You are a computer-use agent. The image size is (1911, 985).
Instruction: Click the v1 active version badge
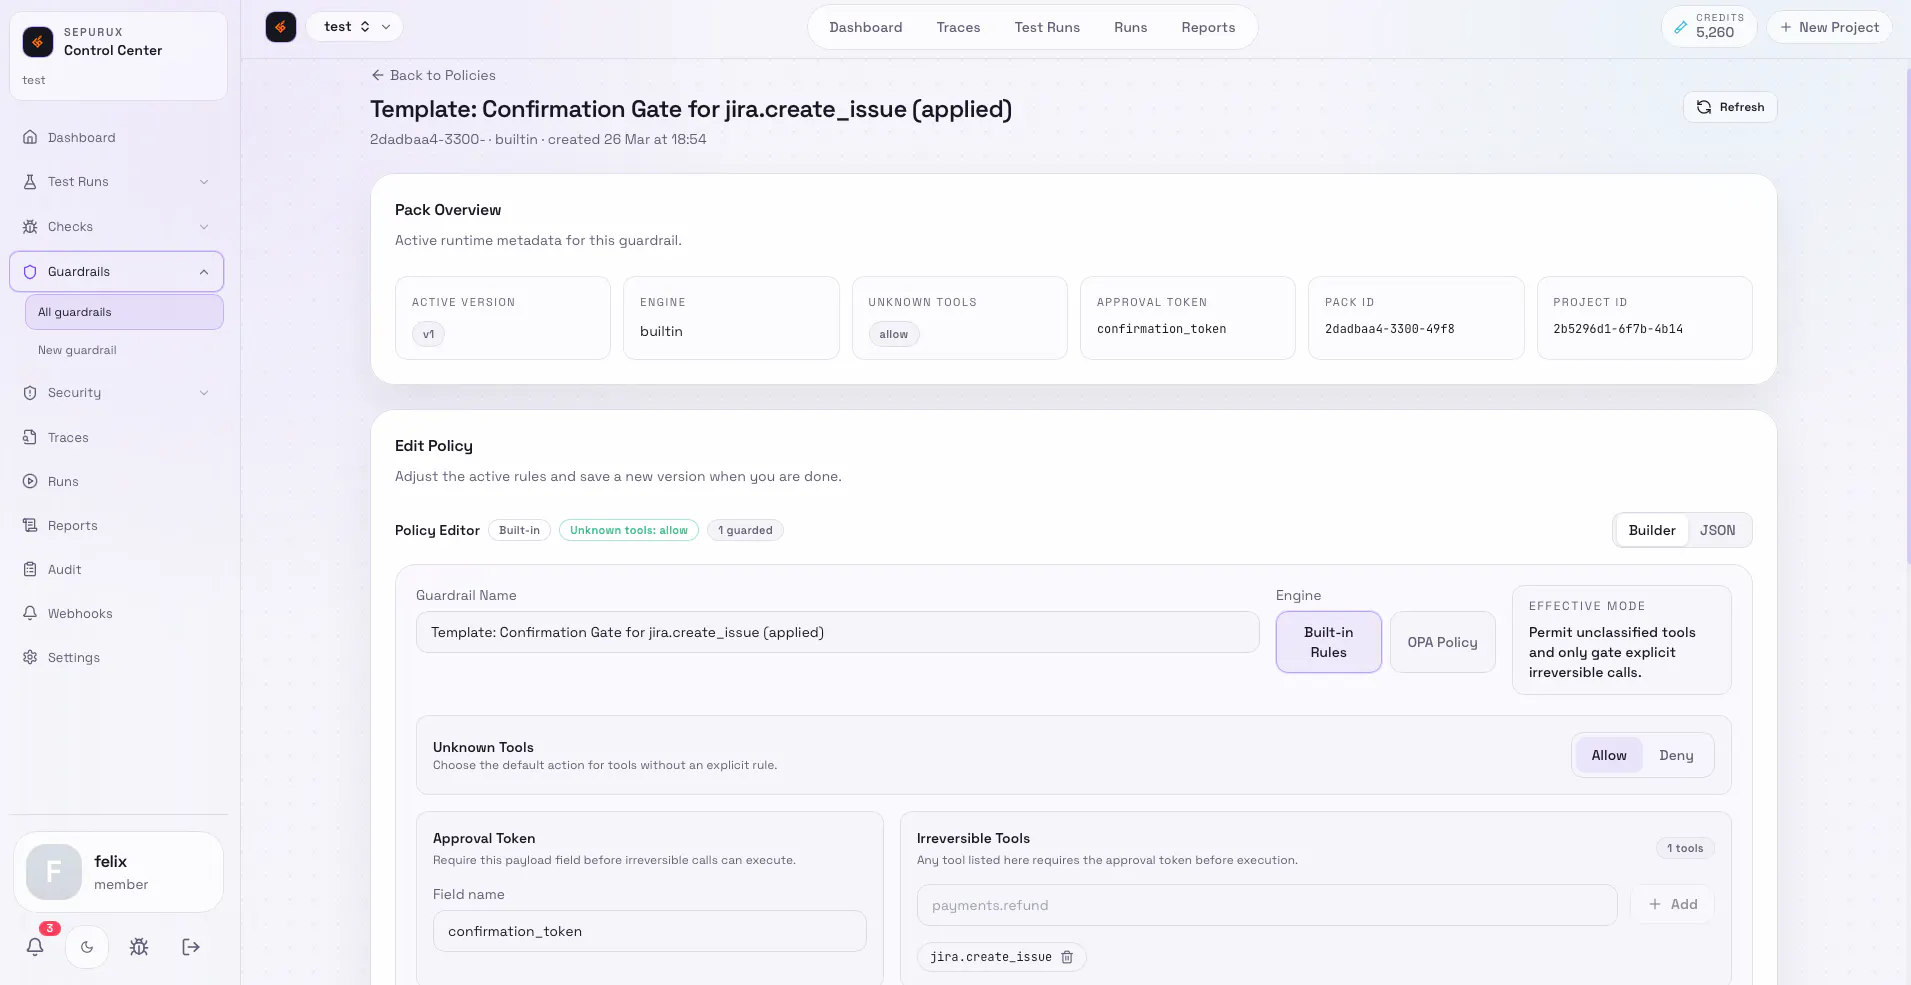pyautogui.click(x=428, y=334)
